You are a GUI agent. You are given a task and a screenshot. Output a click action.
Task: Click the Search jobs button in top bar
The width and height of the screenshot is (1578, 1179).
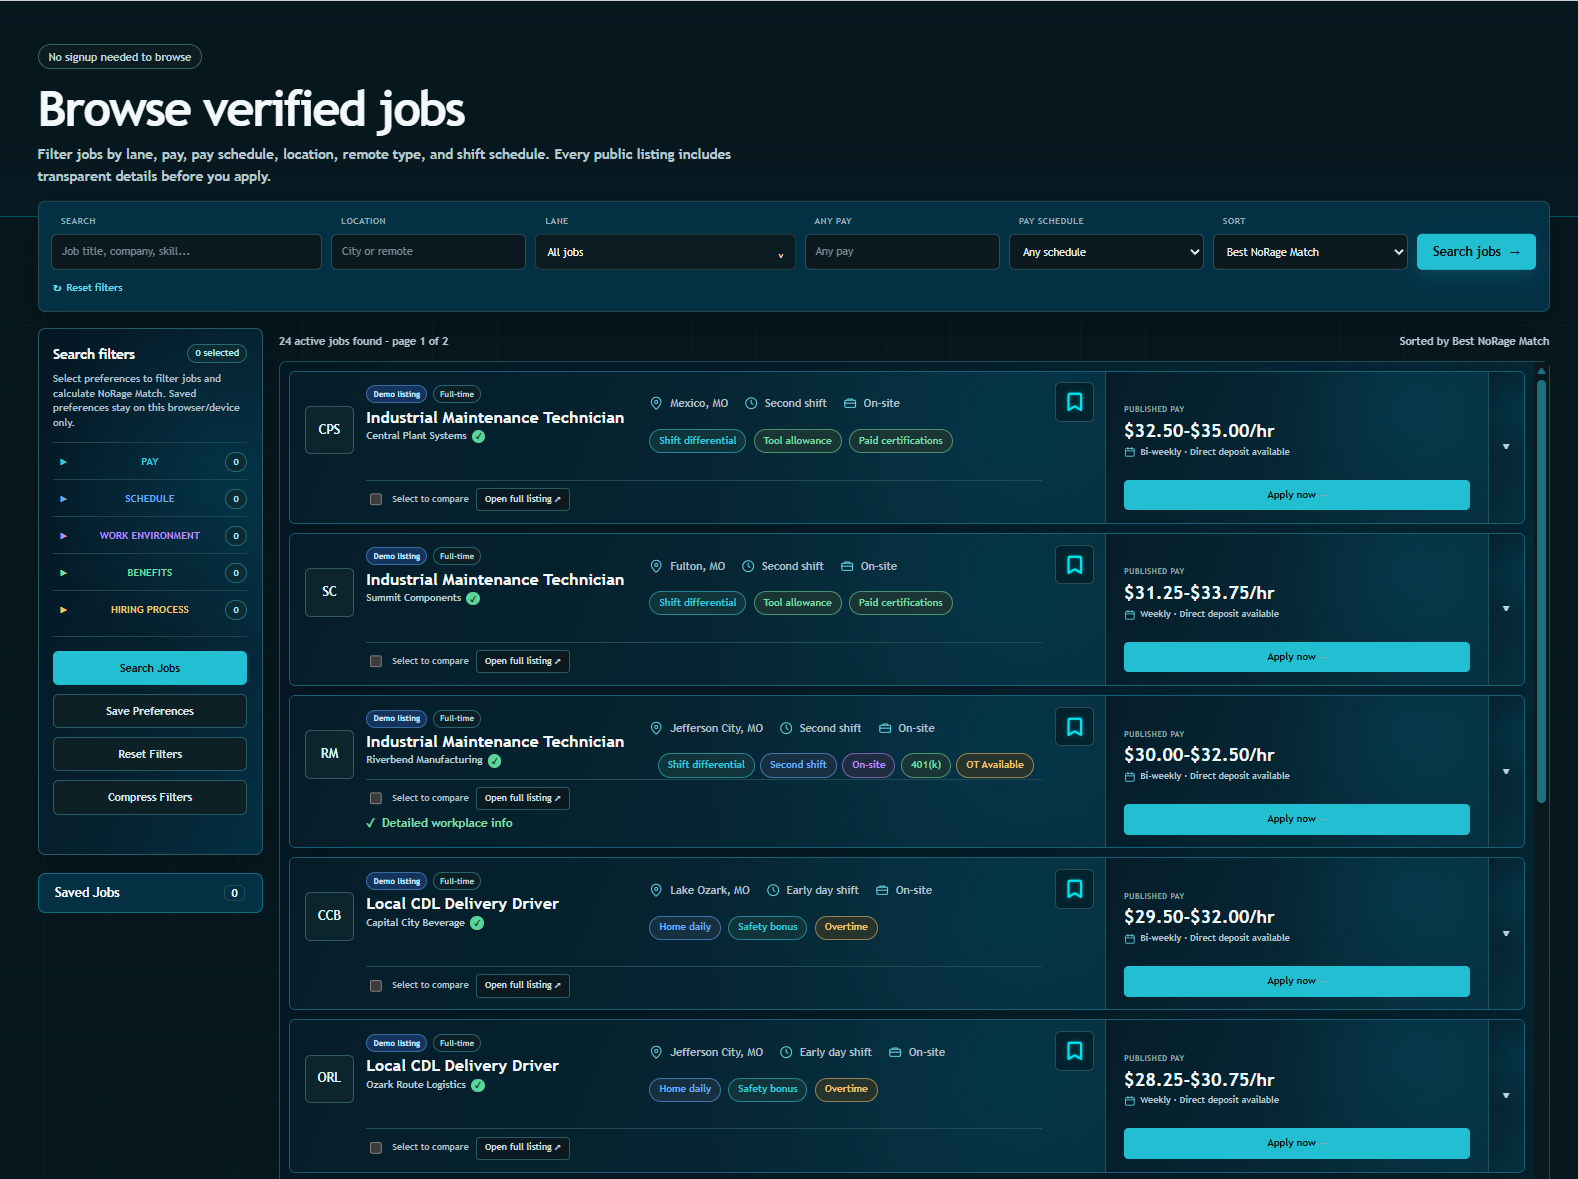pyautogui.click(x=1476, y=252)
